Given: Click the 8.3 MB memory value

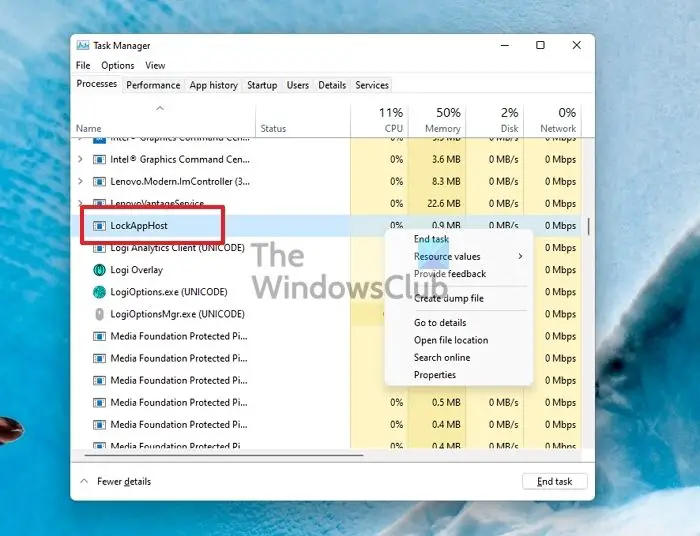Looking at the screenshot, I should [x=446, y=182].
